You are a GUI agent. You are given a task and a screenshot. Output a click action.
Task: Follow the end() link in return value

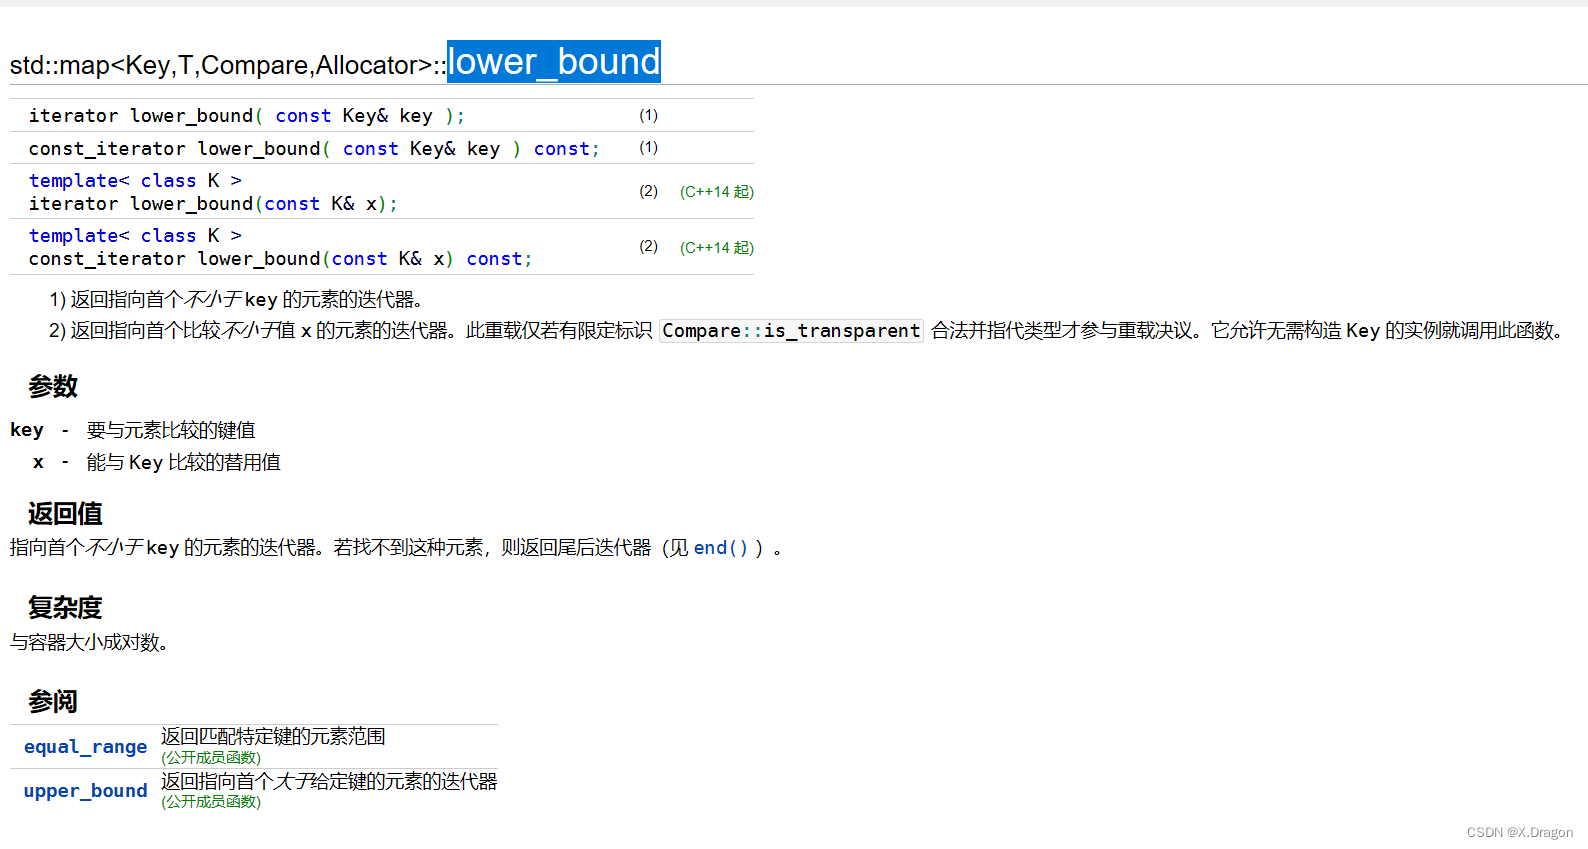(720, 548)
